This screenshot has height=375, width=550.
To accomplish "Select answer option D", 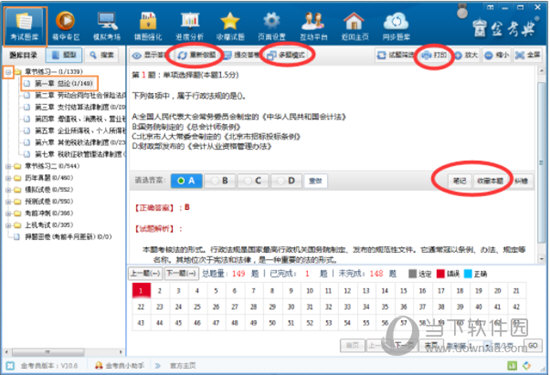I will tap(286, 181).
